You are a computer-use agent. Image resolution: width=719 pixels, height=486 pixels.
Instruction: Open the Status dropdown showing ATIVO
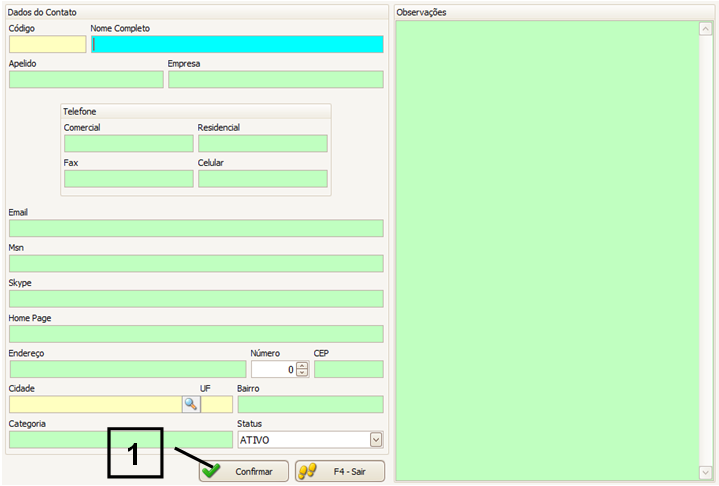tap(376, 439)
